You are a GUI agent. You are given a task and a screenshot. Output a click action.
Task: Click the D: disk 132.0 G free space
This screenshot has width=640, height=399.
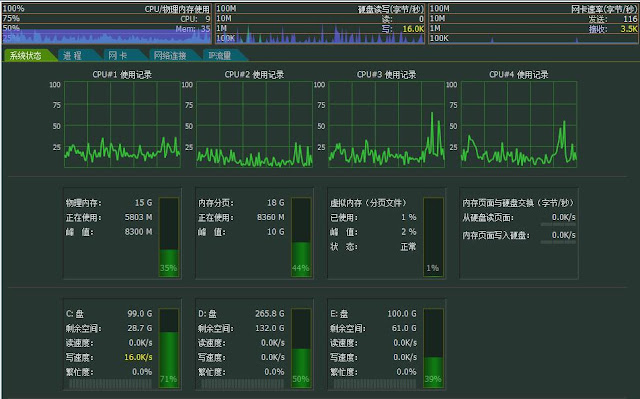pyautogui.click(x=269, y=328)
